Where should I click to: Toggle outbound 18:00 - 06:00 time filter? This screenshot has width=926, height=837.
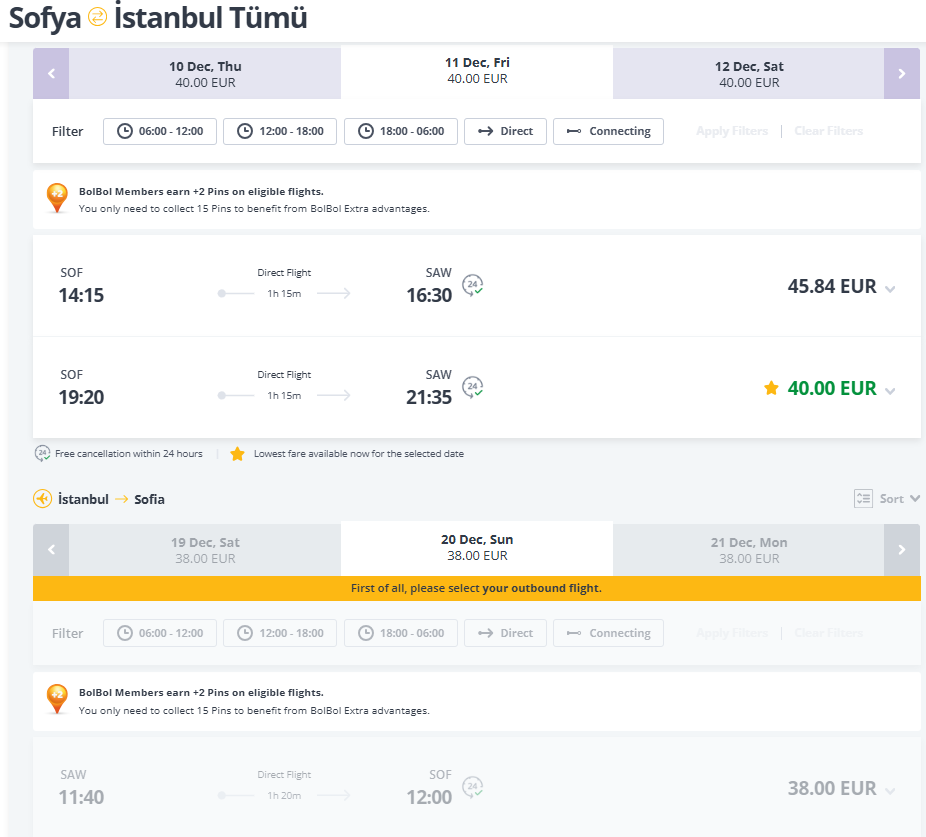pyautogui.click(x=401, y=131)
